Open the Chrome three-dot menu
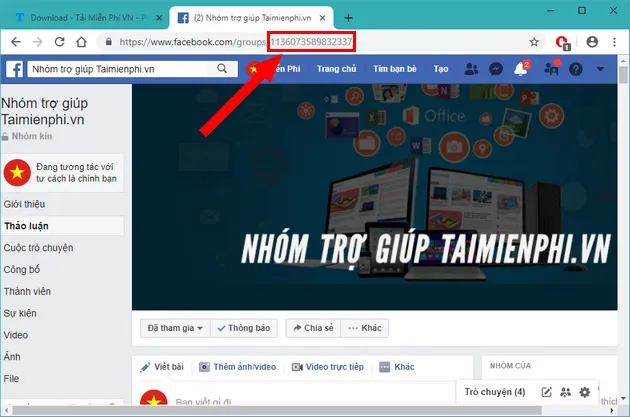This screenshot has height=417, width=630. pos(614,42)
